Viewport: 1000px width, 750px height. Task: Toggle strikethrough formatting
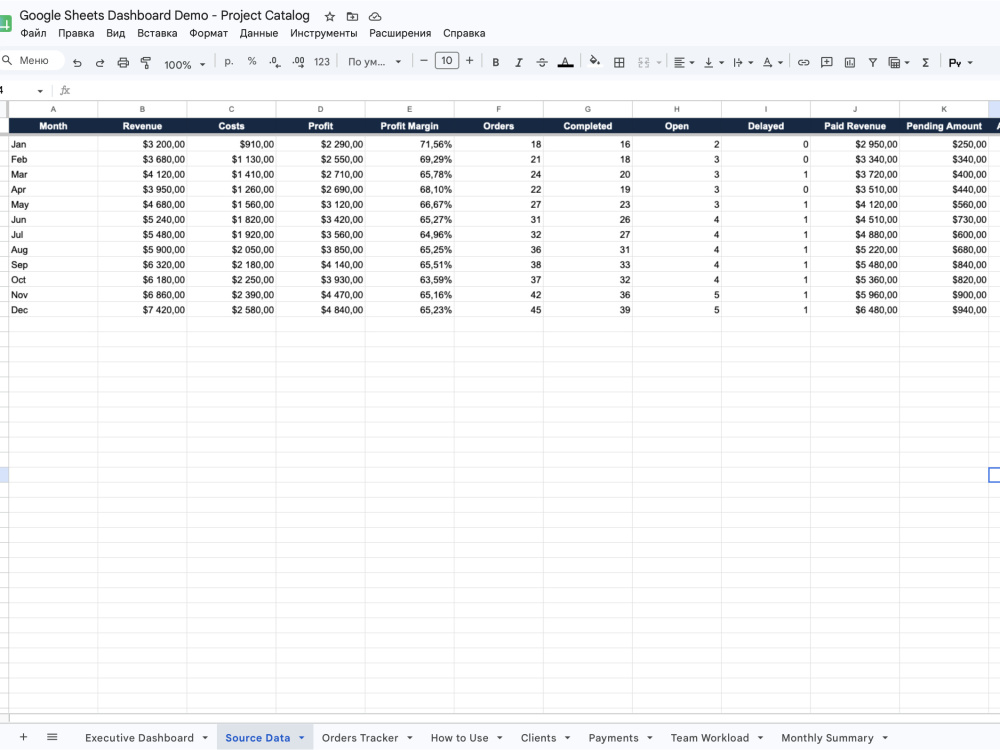[541, 62]
